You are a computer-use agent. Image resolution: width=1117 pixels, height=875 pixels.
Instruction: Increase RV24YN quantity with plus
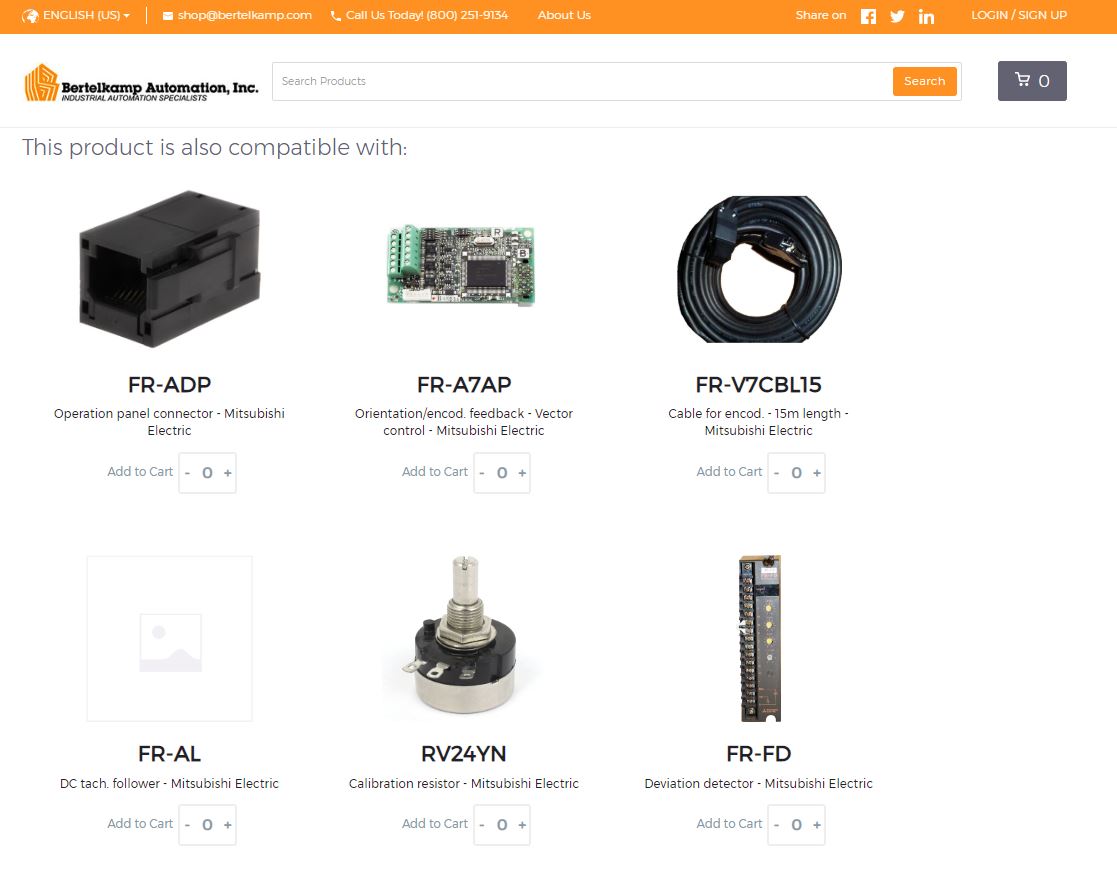[522, 824]
